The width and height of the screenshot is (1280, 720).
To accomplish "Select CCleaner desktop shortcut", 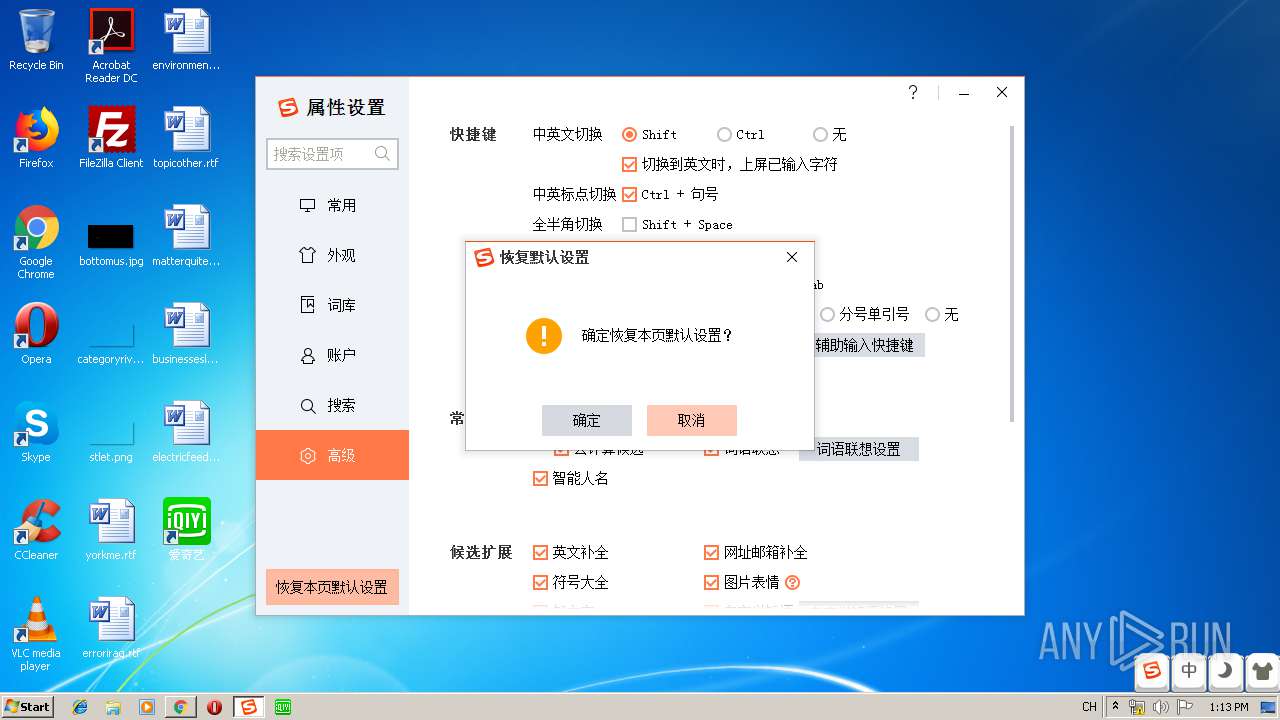I will (x=36, y=530).
